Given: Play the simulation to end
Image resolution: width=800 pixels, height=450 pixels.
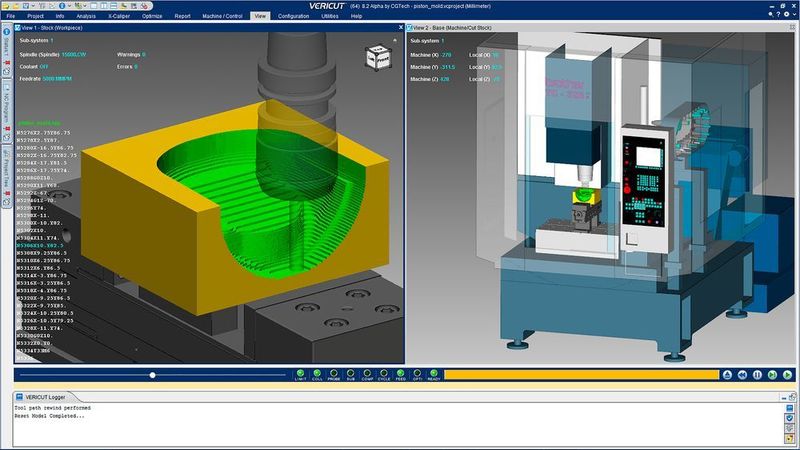Looking at the screenshot, I should coord(787,375).
